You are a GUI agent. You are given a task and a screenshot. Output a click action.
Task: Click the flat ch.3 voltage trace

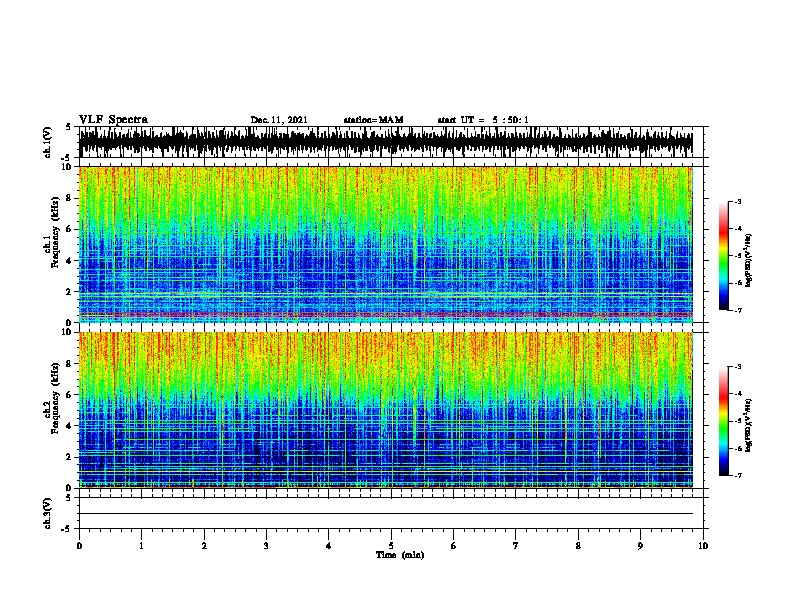click(386, 514)
